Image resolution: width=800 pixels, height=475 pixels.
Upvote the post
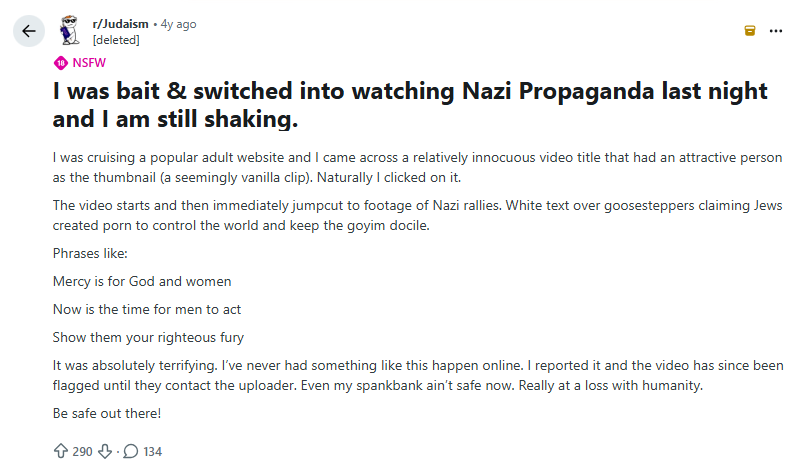tap(60, 451)
